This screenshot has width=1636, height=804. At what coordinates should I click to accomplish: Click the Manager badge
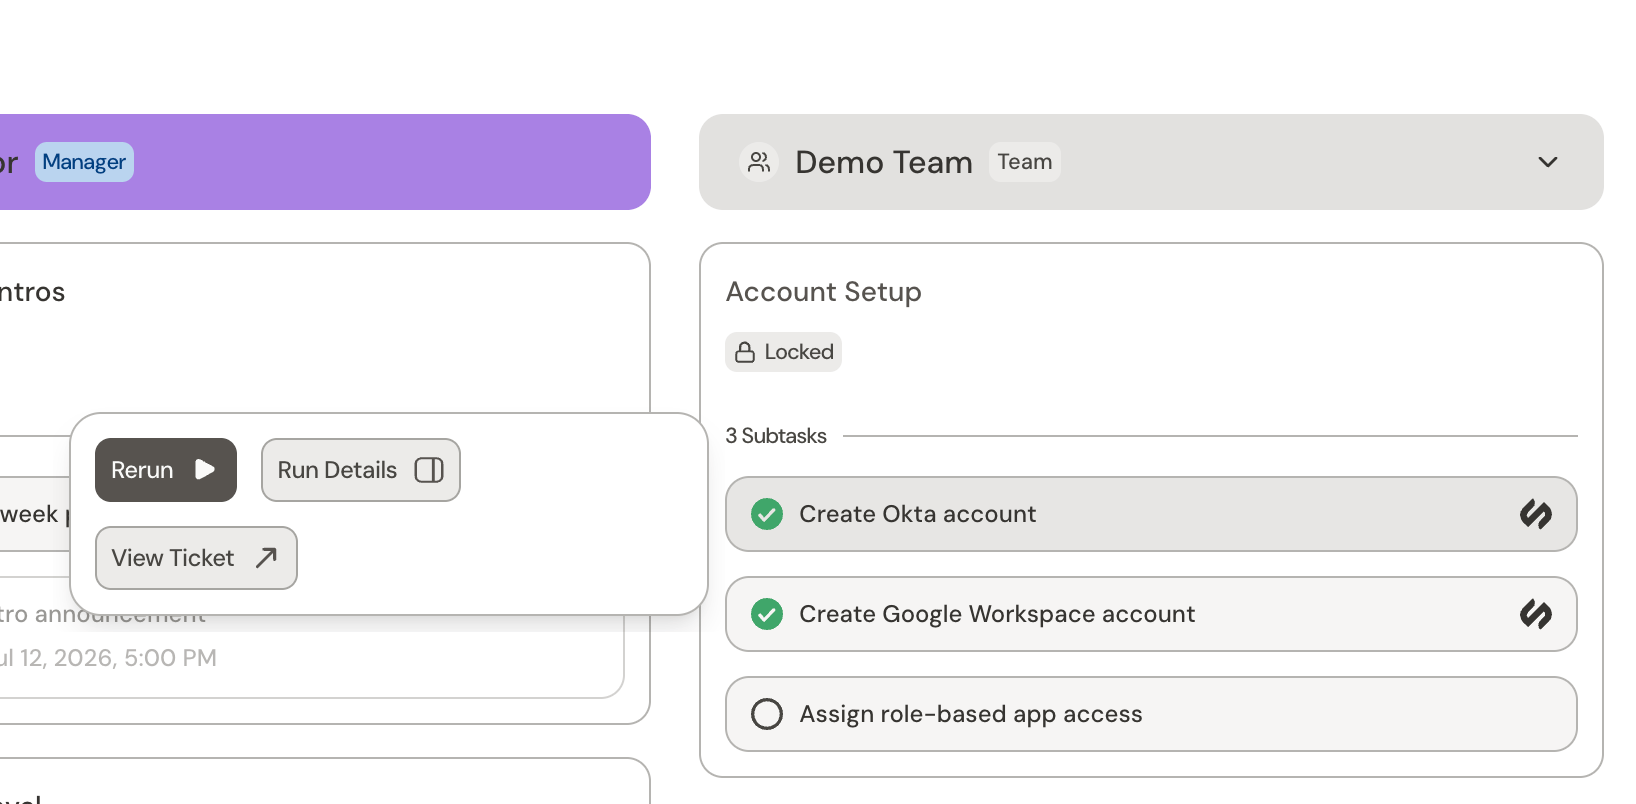pyautogui.click(x=84, y=162)
